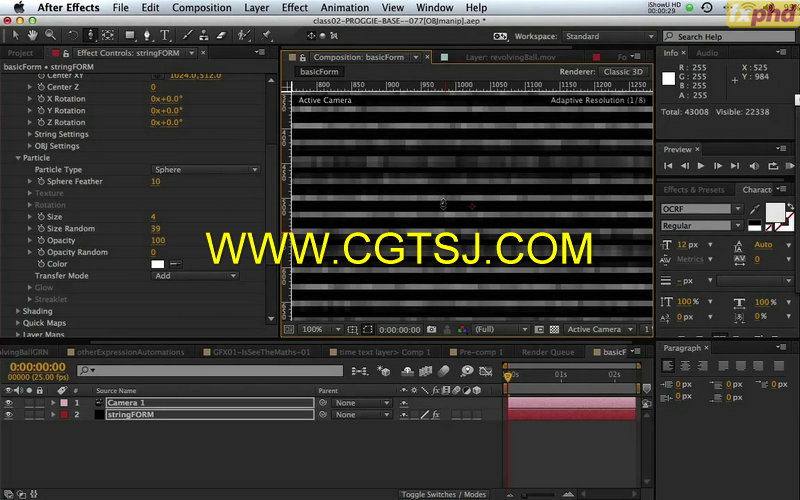Click the basicForm breadcrumb button
800x500 pixels.
319,72
